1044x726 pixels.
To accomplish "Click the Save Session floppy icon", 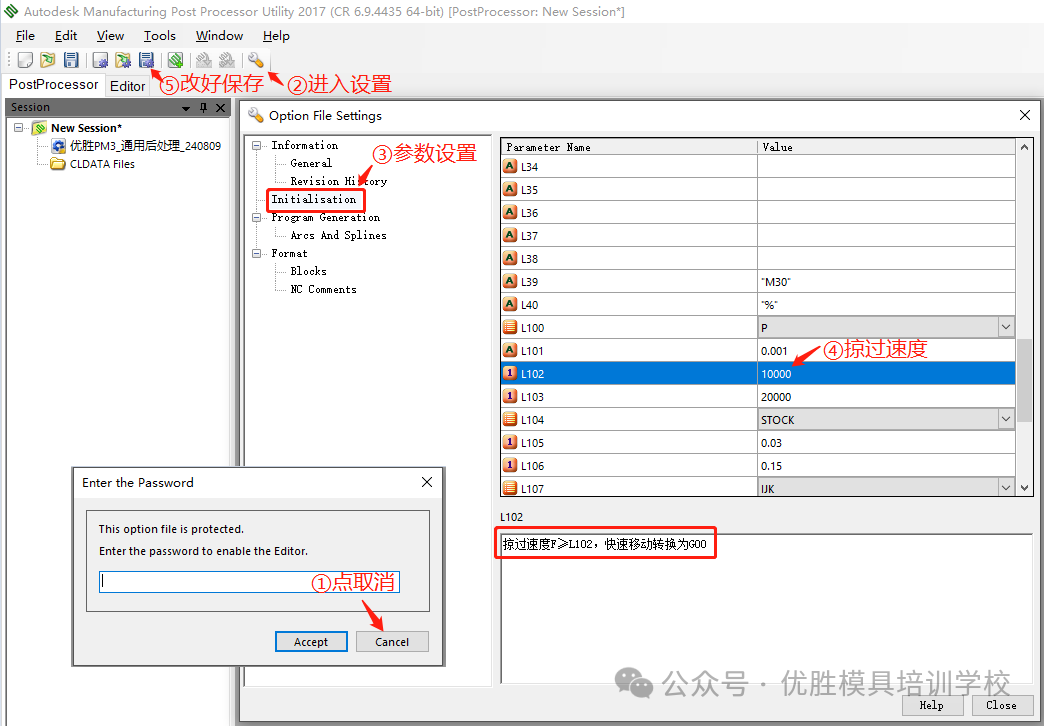I will (71, 60).
